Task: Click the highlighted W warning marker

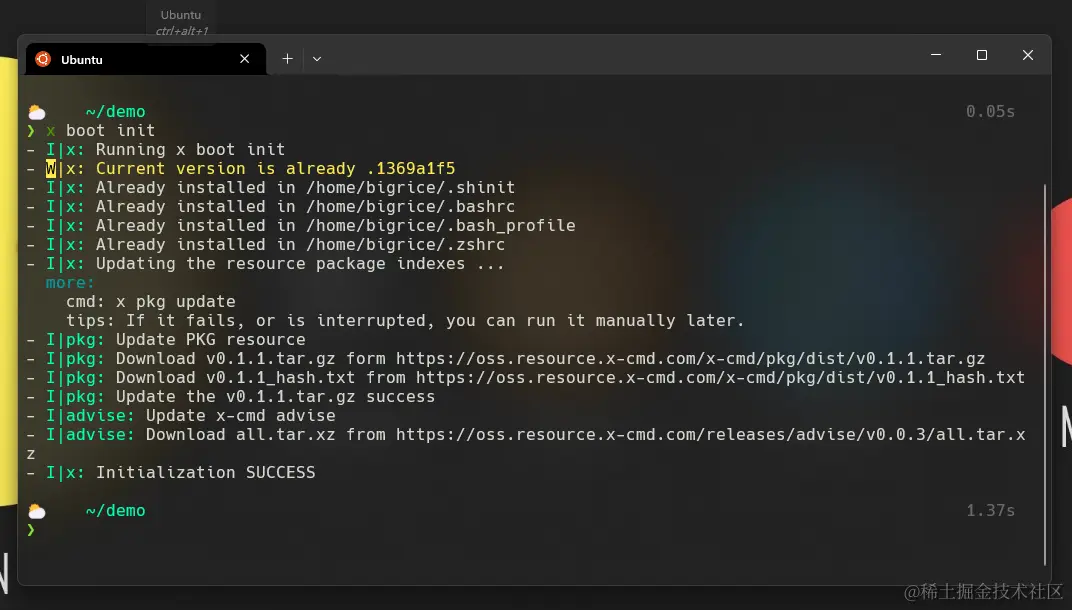Action: coord(51,169)
